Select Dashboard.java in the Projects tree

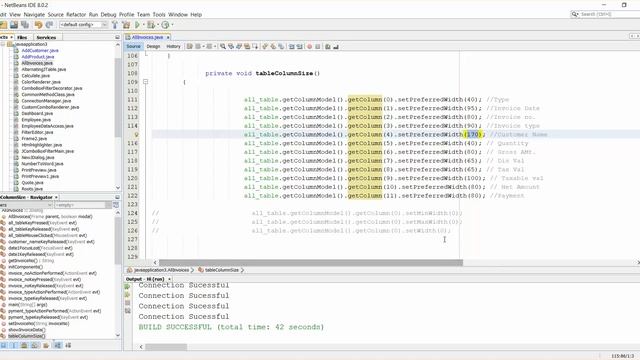click(x=37, y=113)
